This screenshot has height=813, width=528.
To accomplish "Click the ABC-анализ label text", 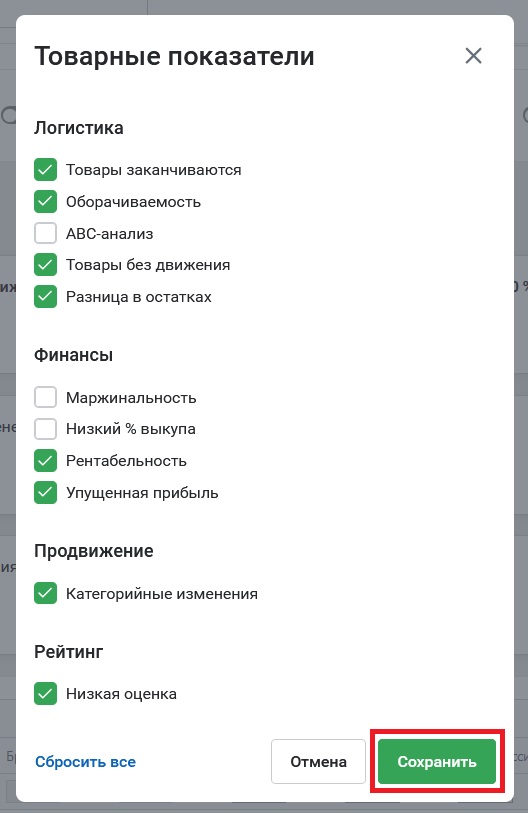I will point(109,234).
